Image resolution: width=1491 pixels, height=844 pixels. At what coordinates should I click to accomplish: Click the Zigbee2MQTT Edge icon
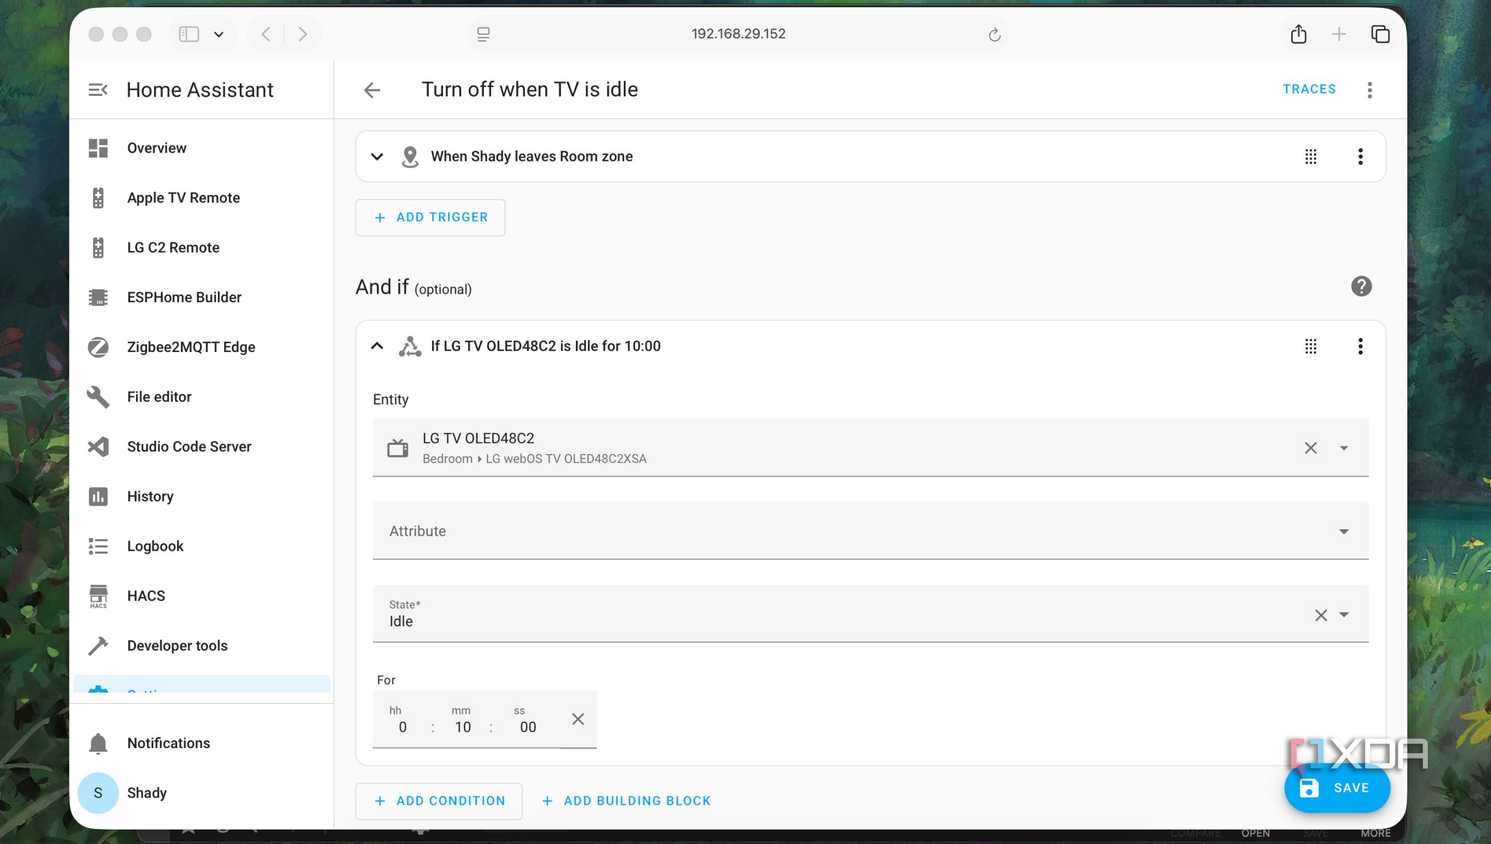pyautogui.click(x=98, y=347)
